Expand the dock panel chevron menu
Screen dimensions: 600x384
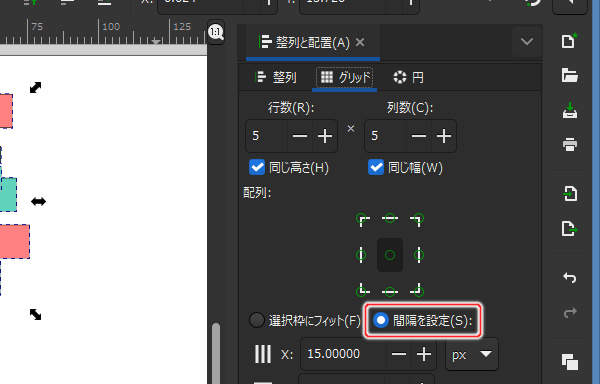tap(527, 41)
